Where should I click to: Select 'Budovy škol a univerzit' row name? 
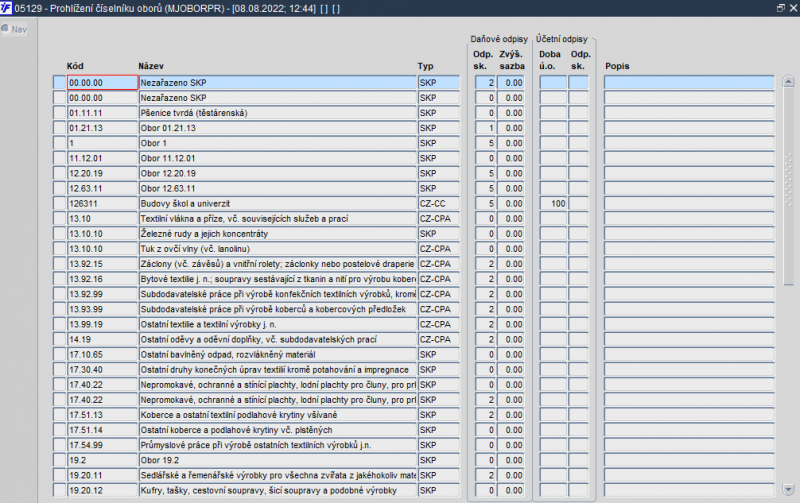pos(278,204)
